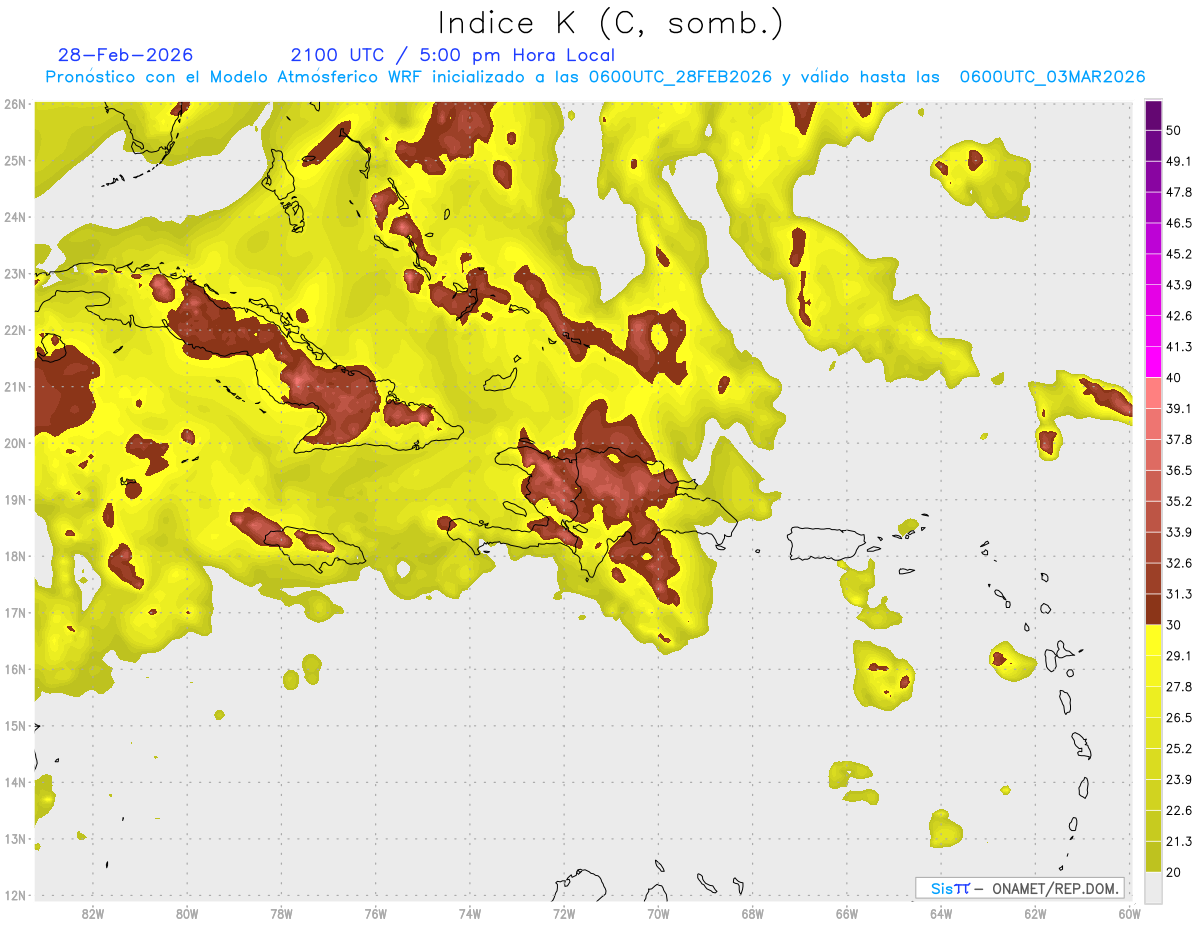Click the longitude axis label 70W
1200x927 pixels.
click(x=658, y=913)
